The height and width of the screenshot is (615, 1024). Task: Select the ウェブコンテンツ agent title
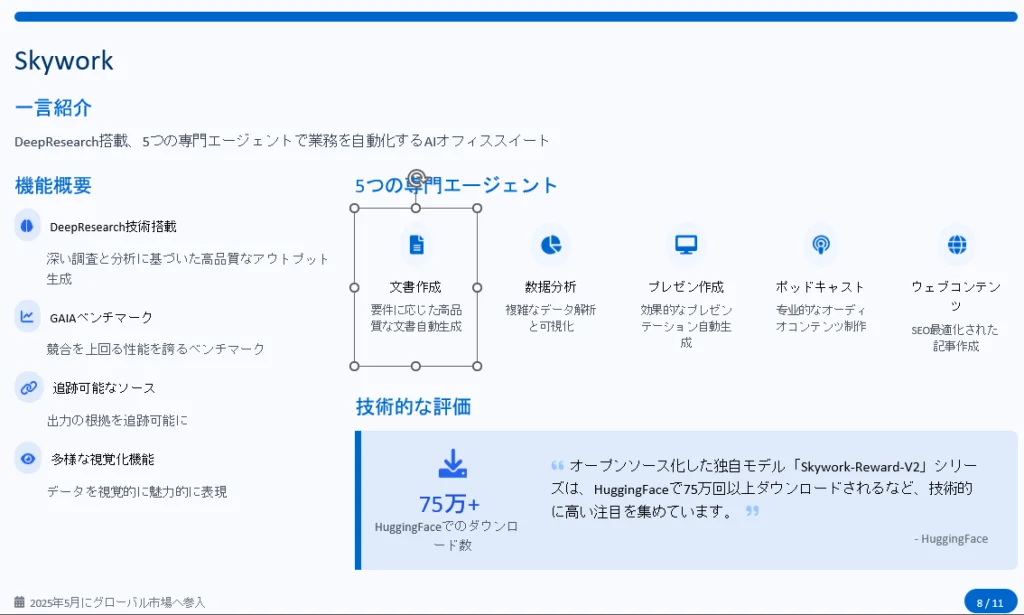pos(956,296)
